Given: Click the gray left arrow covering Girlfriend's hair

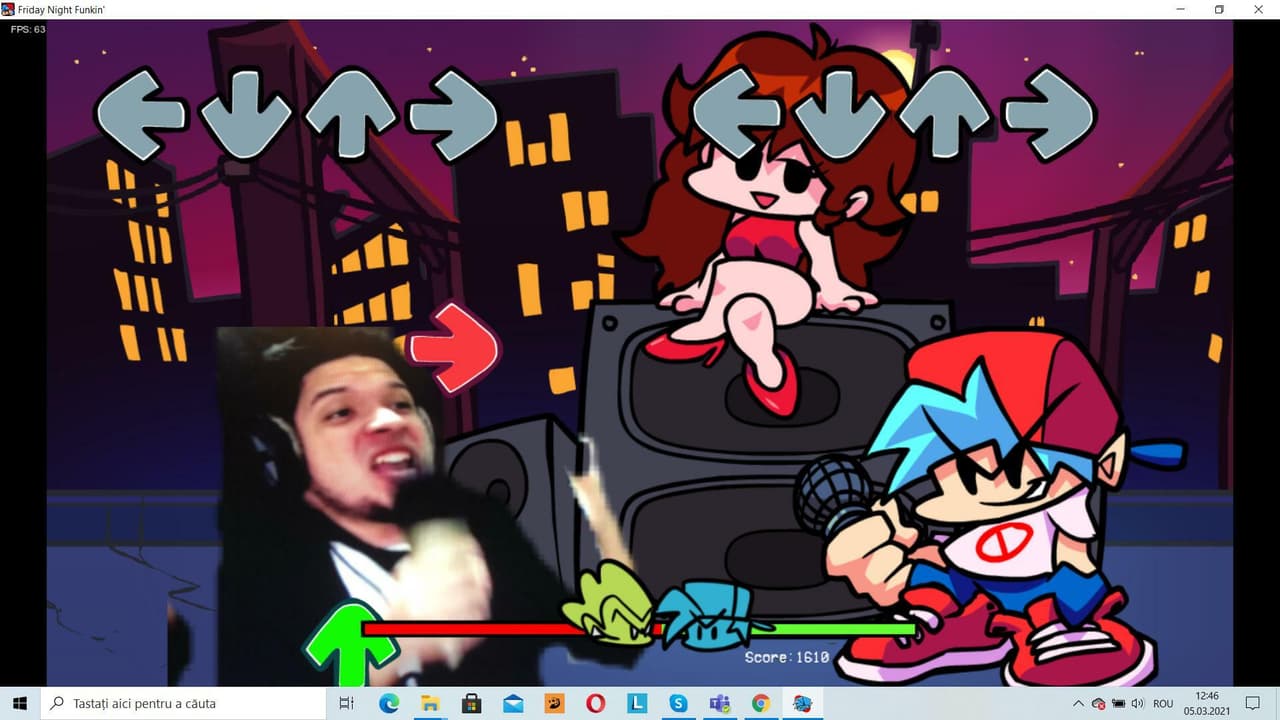Looking at the screenshot, I should [x=737, y=114].
